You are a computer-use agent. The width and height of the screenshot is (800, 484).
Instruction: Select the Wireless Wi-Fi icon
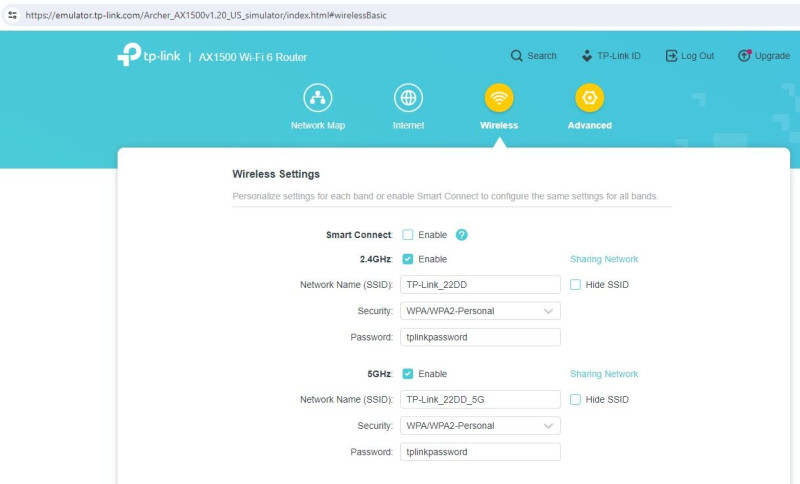click(x=499, y=98)
